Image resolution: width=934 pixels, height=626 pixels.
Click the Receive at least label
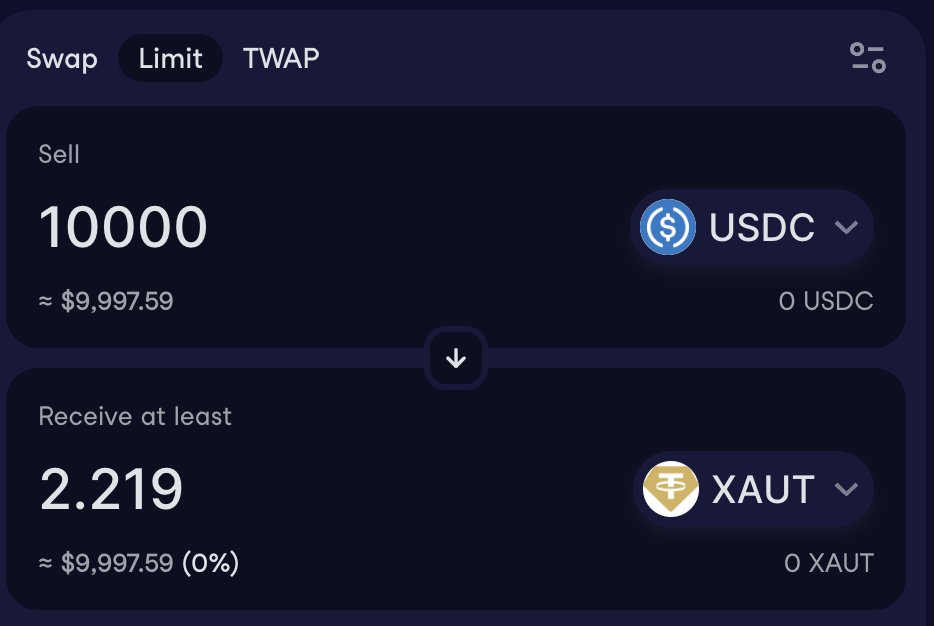pos(135,416)
